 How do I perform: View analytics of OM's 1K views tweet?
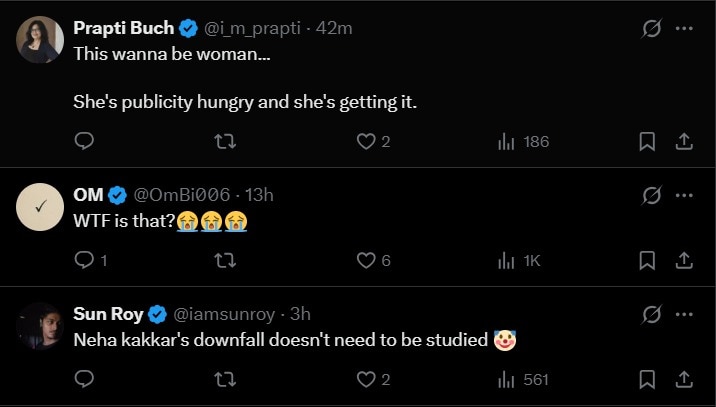point(518,260)
